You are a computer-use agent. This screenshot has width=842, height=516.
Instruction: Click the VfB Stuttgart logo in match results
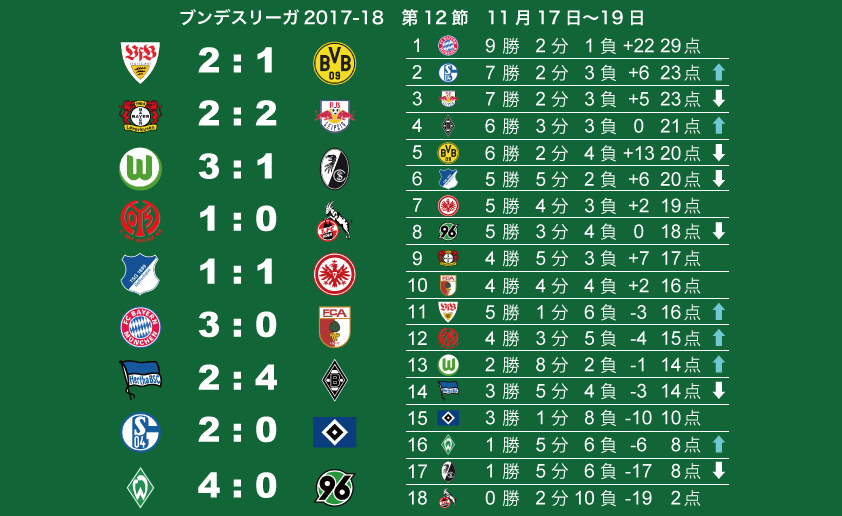click(x=140, y=62)
